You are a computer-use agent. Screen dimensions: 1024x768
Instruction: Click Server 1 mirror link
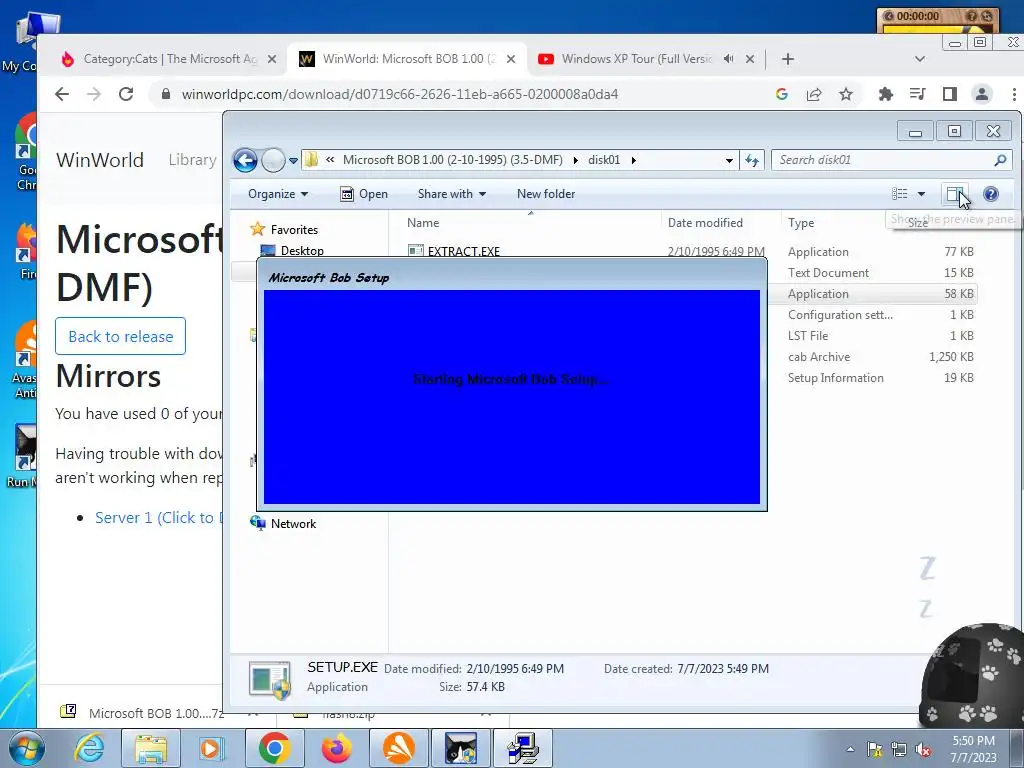tap(159, 517)
